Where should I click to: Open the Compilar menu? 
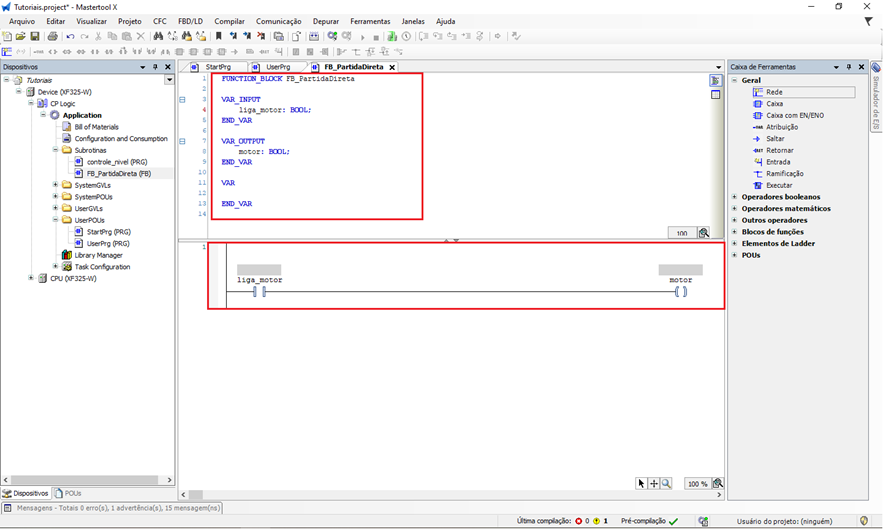pos(229,21)
